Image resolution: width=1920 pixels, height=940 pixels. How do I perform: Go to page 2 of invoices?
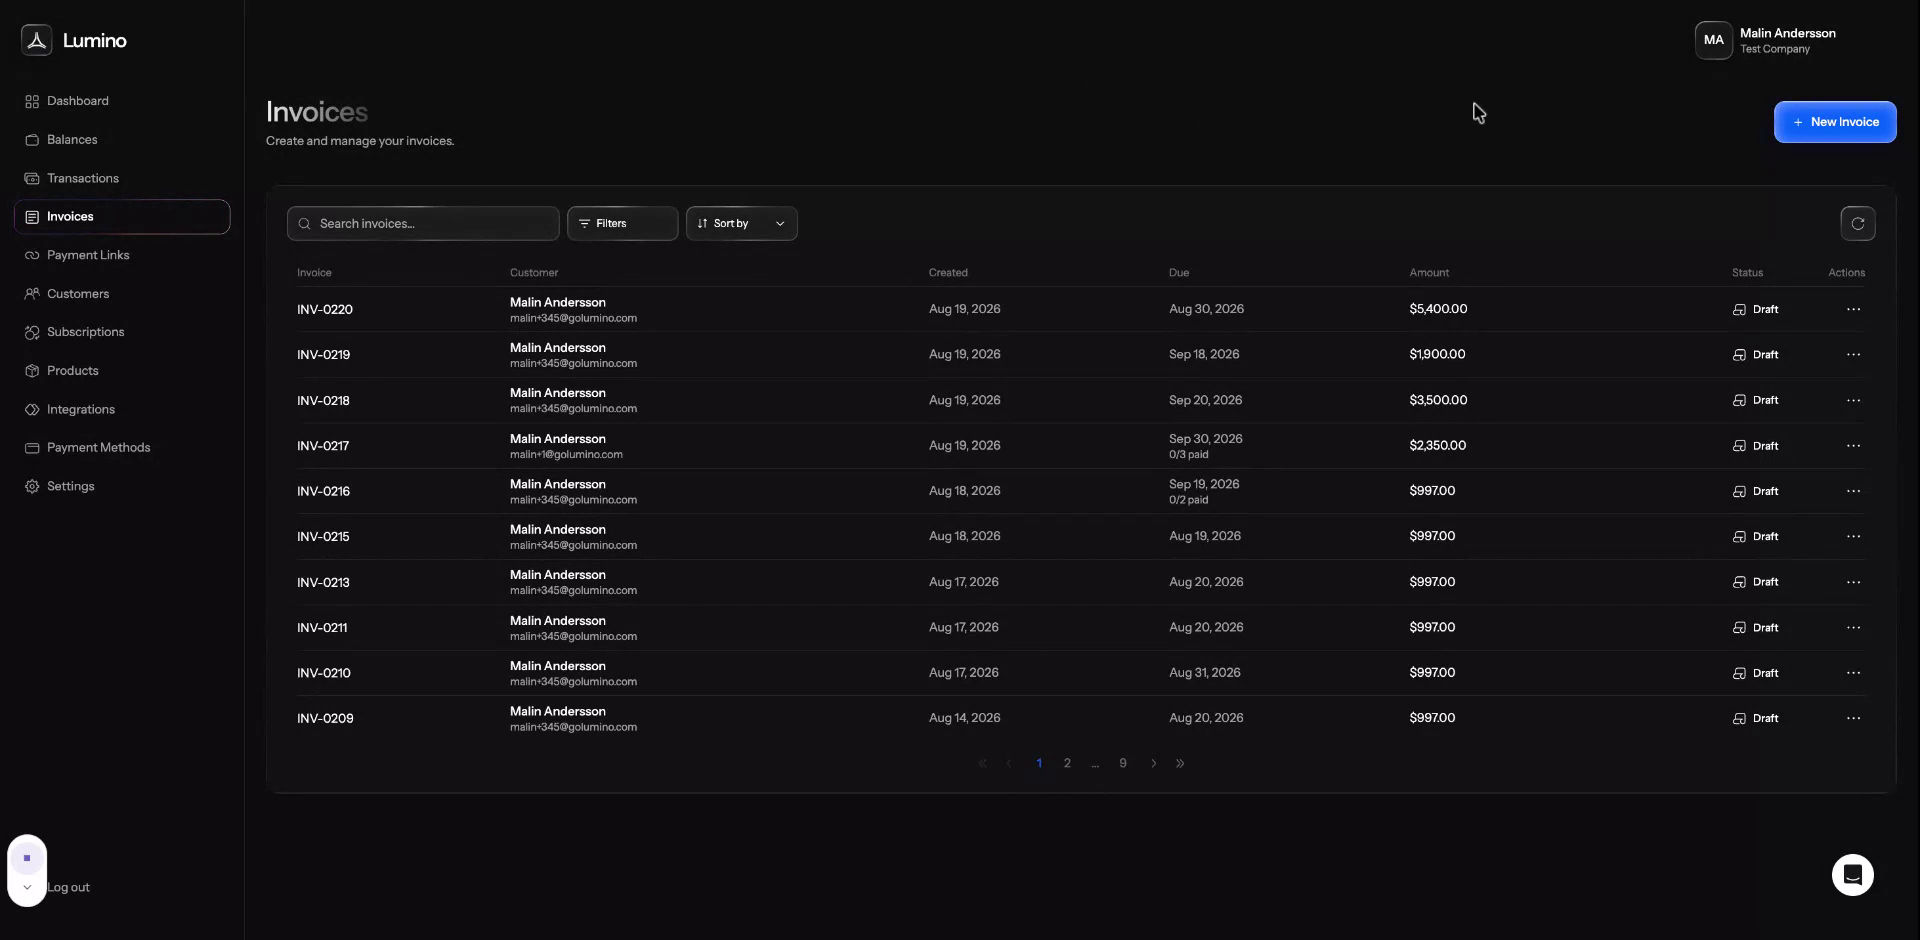click(1067, 763)
